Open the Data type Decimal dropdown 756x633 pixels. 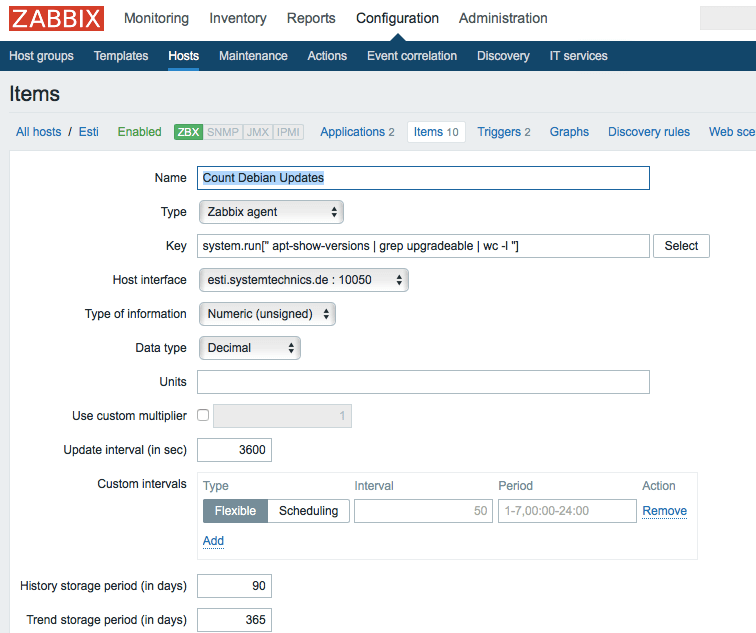(x=250, y=348)
